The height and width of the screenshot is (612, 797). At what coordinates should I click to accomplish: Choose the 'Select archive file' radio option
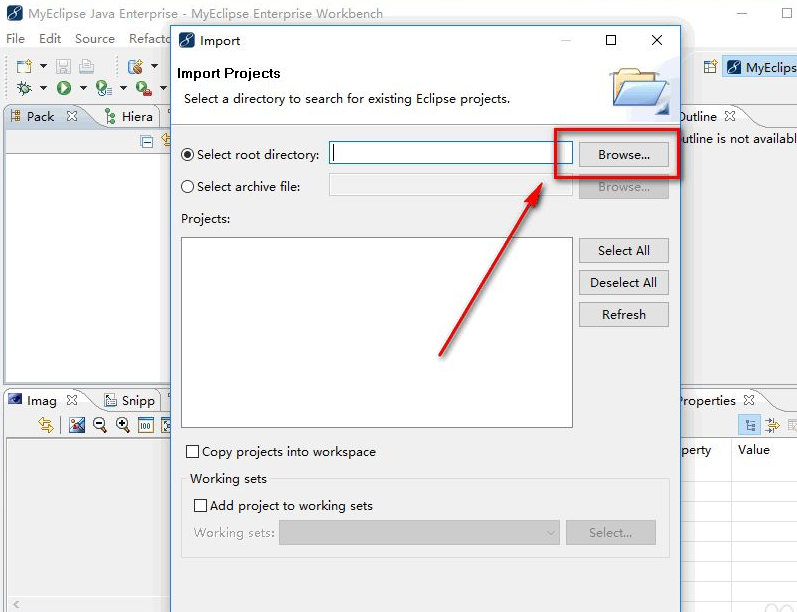pos(187,187)
